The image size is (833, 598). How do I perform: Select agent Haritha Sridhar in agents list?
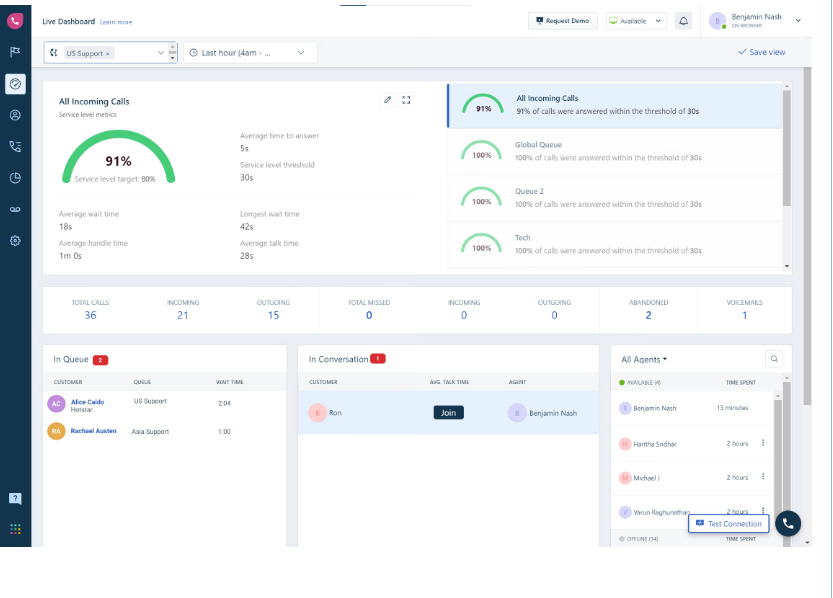[x=692, y=443]
